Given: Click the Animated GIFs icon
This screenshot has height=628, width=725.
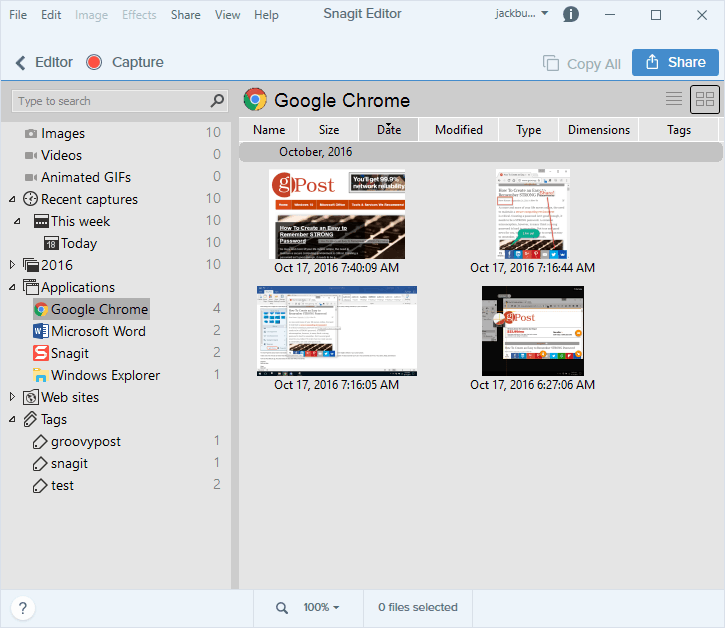Looking at the screenshot, I should (x=31, y=178).
